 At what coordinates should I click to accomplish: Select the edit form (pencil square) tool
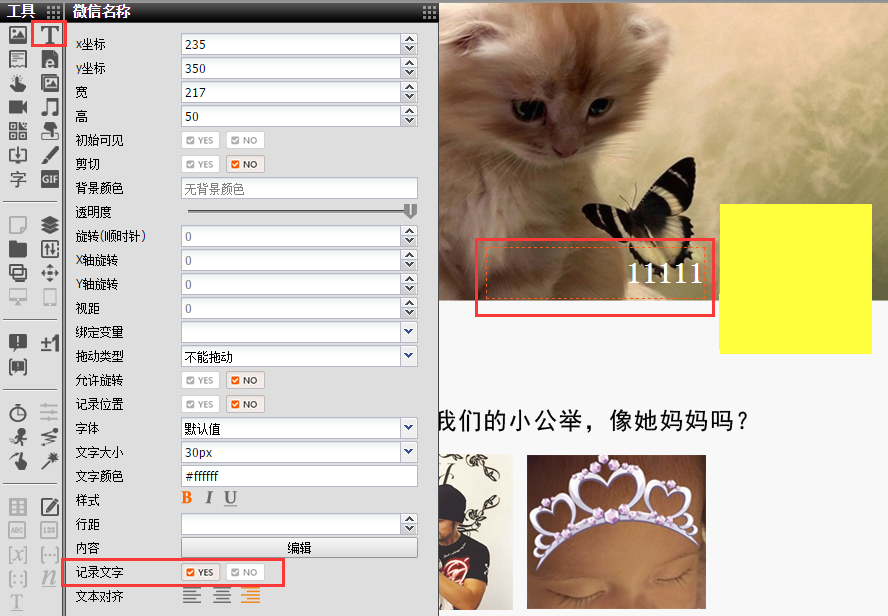(50, 506)
